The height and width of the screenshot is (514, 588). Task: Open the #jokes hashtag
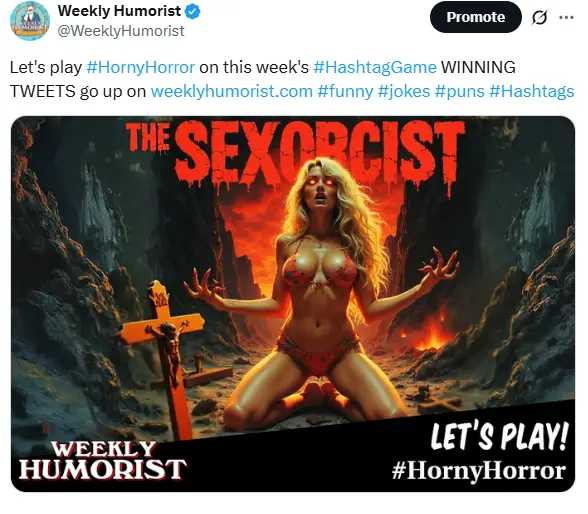pyautogui.click(x=404, y=91)
